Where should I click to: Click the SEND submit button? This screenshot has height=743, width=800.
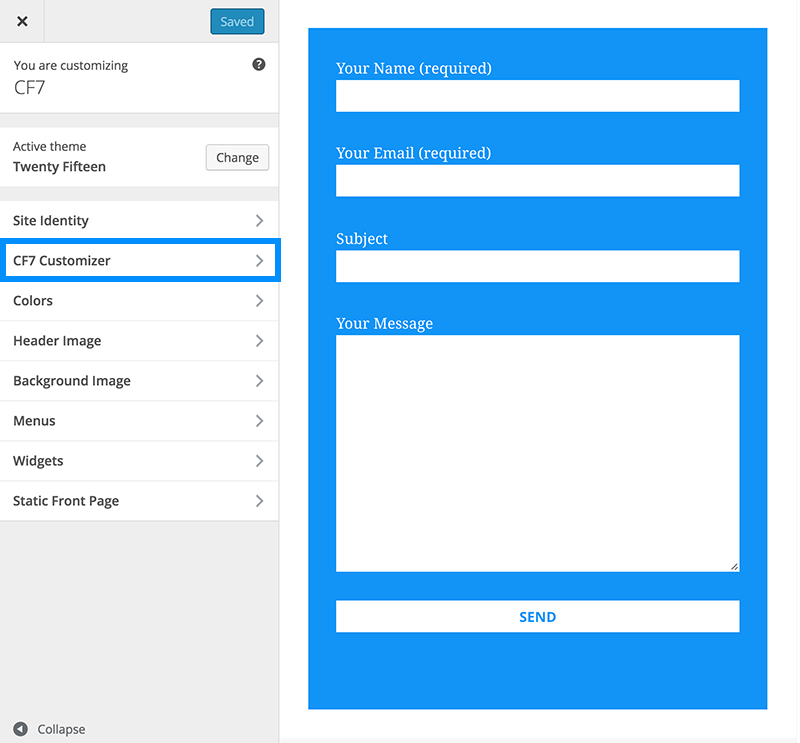click(537, 616)
